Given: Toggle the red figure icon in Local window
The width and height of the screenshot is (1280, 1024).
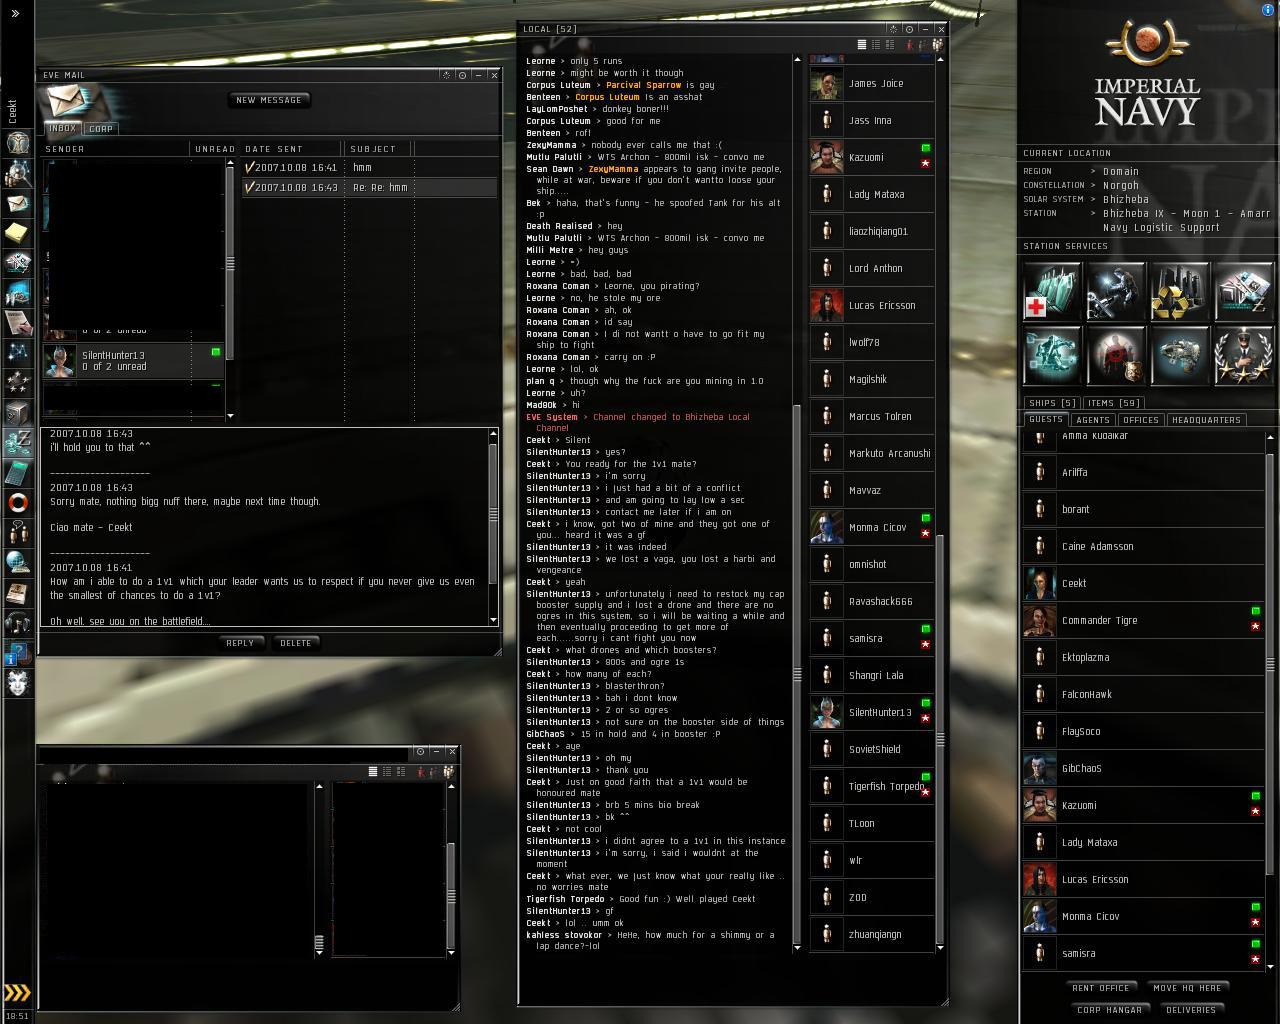Looking at the screenshot, I should tap(909, 44).
